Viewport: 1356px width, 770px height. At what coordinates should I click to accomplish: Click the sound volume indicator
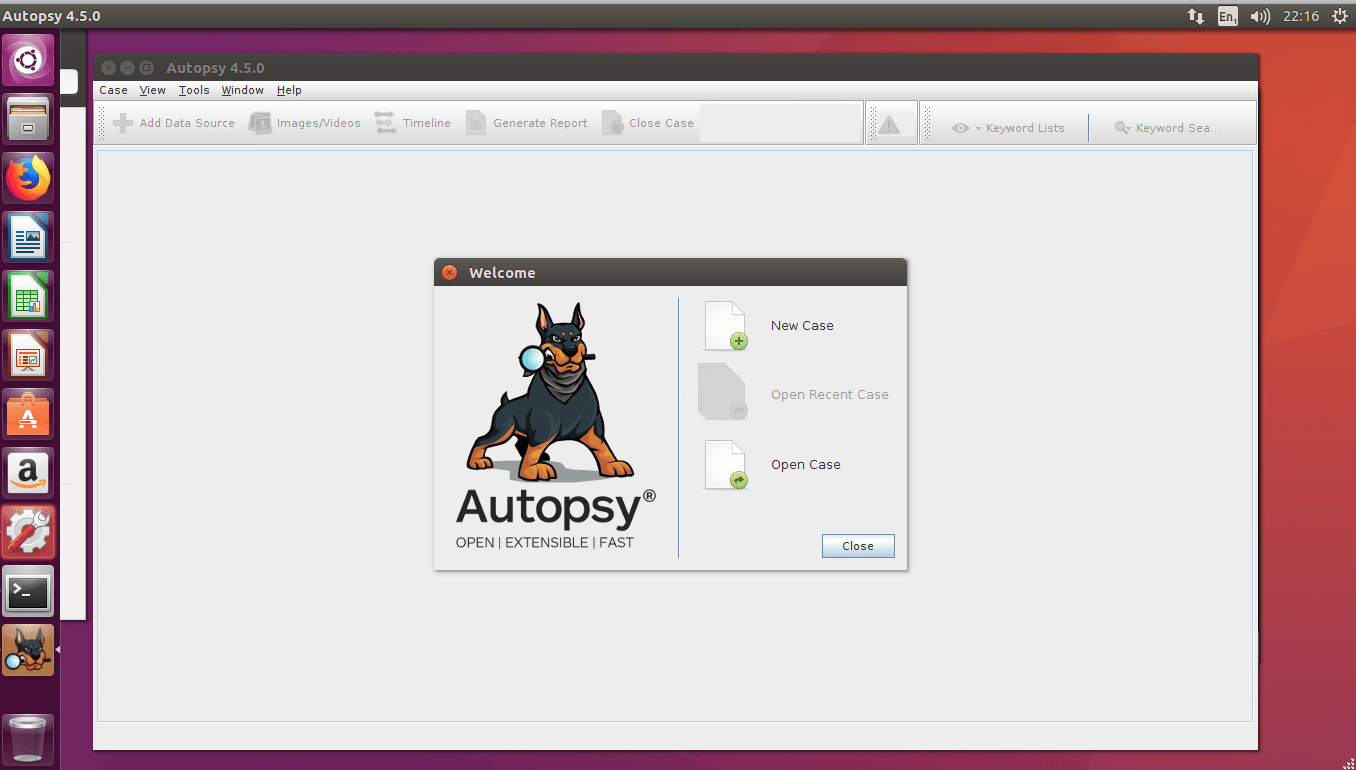(x=1261, y=16)
